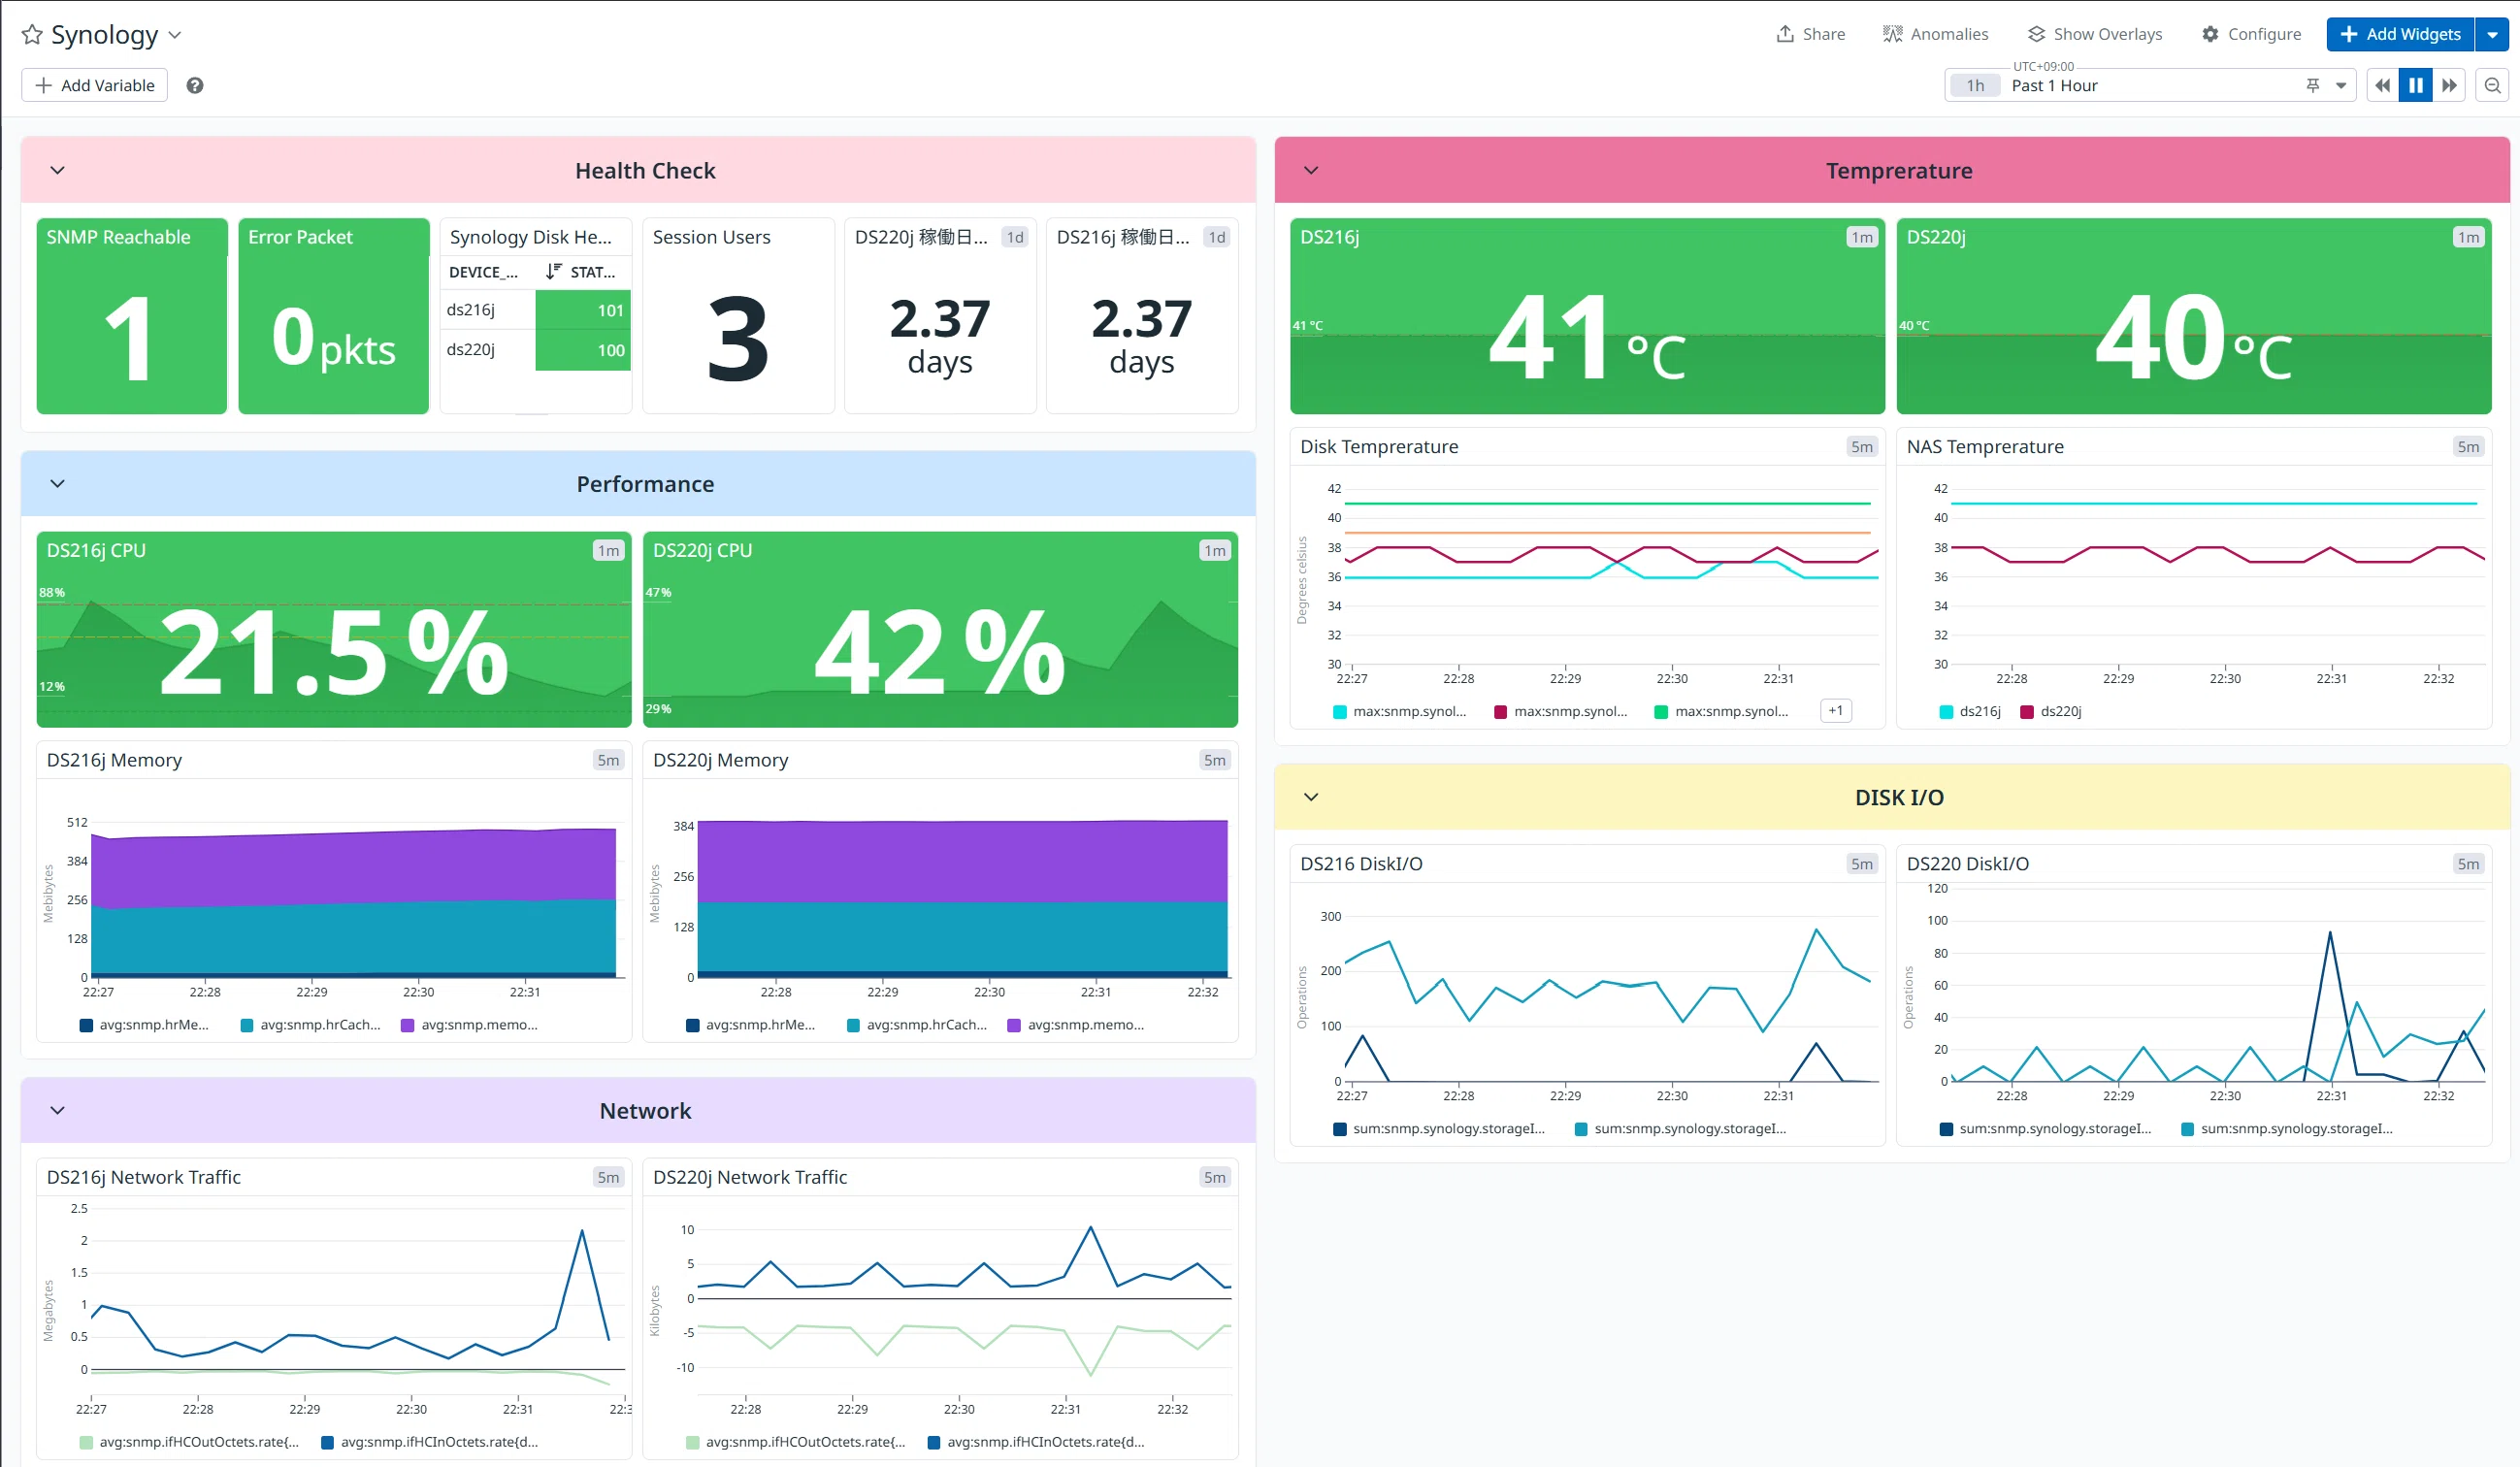The height and width of the screenshot is (1467, 2520).
Task: Collapse the Performance group
Action: click(57, 483)
